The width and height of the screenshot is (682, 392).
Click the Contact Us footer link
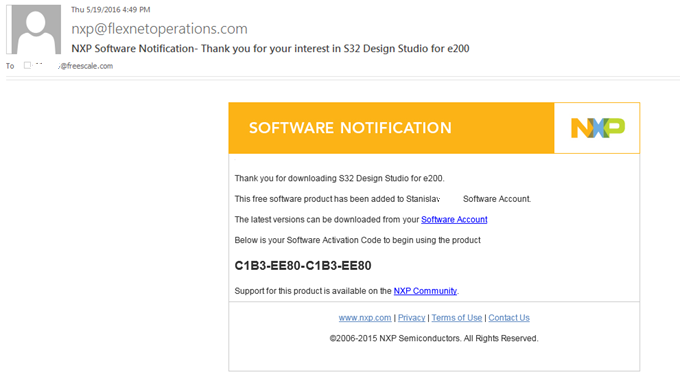(x=509, y=318)
